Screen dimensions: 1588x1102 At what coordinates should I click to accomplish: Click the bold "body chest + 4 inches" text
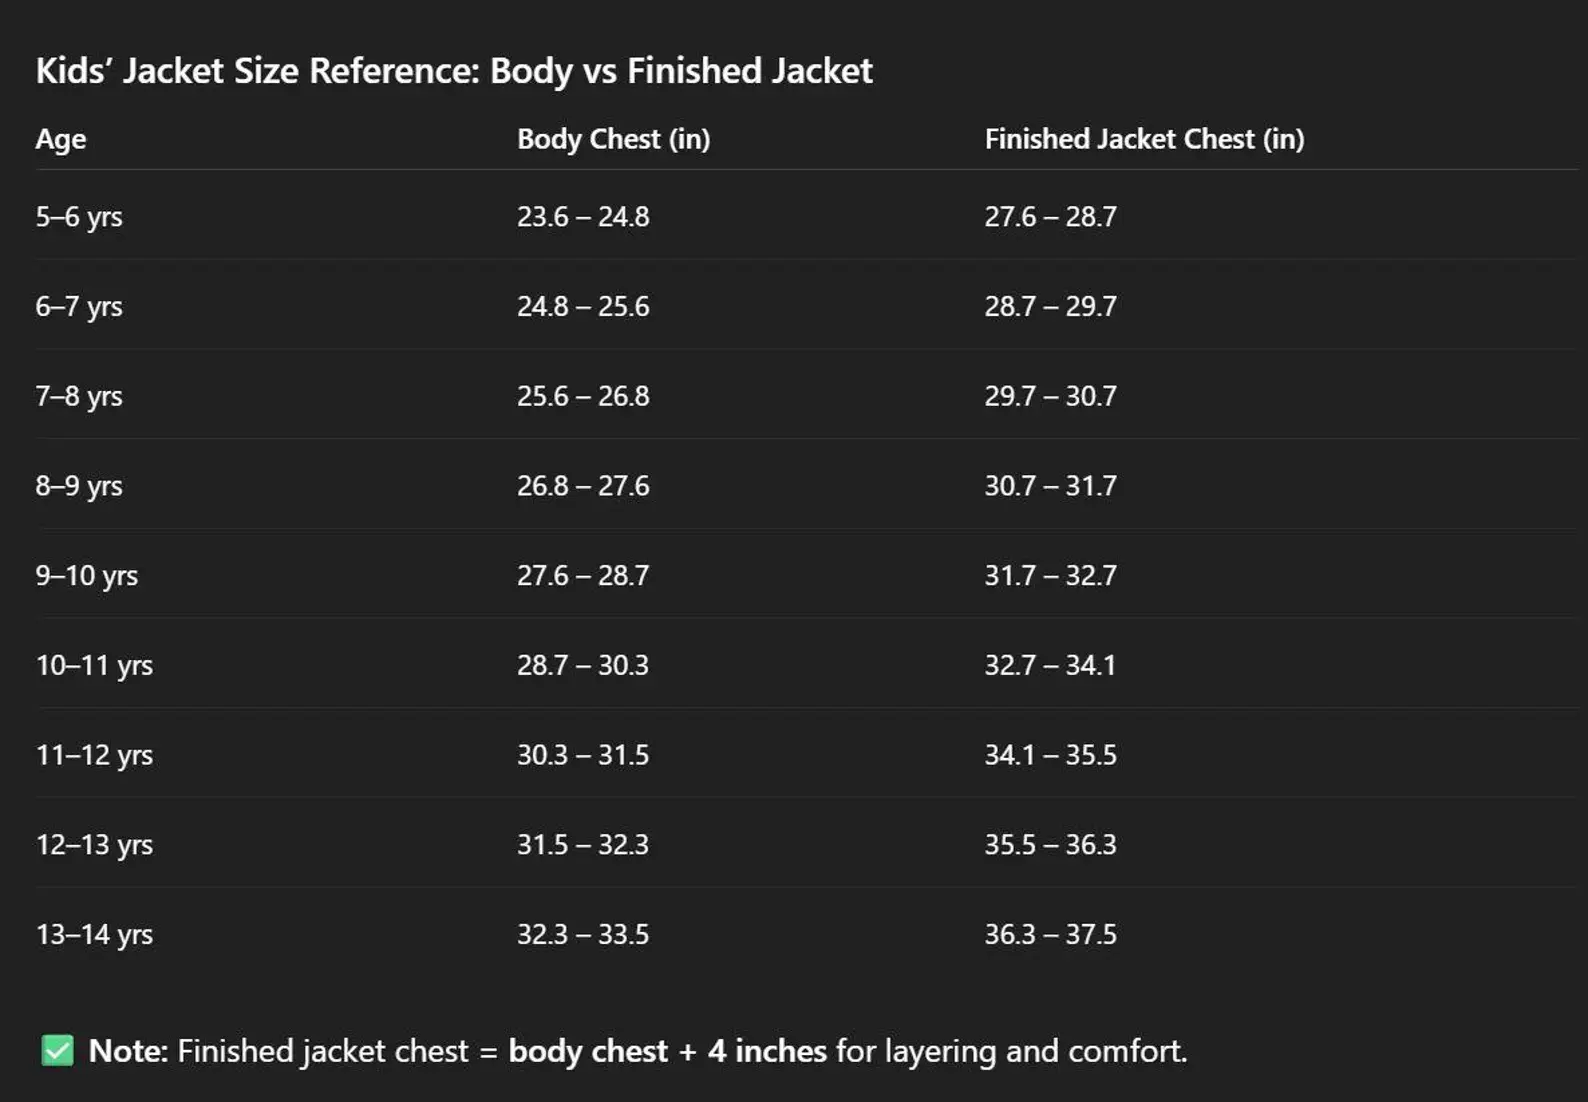click(667, 1051)
